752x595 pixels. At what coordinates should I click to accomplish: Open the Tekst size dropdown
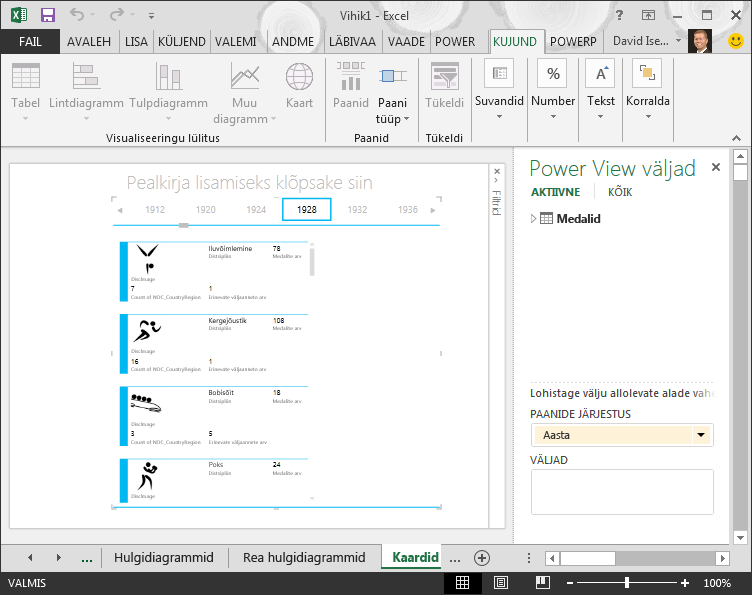point(600,89)
